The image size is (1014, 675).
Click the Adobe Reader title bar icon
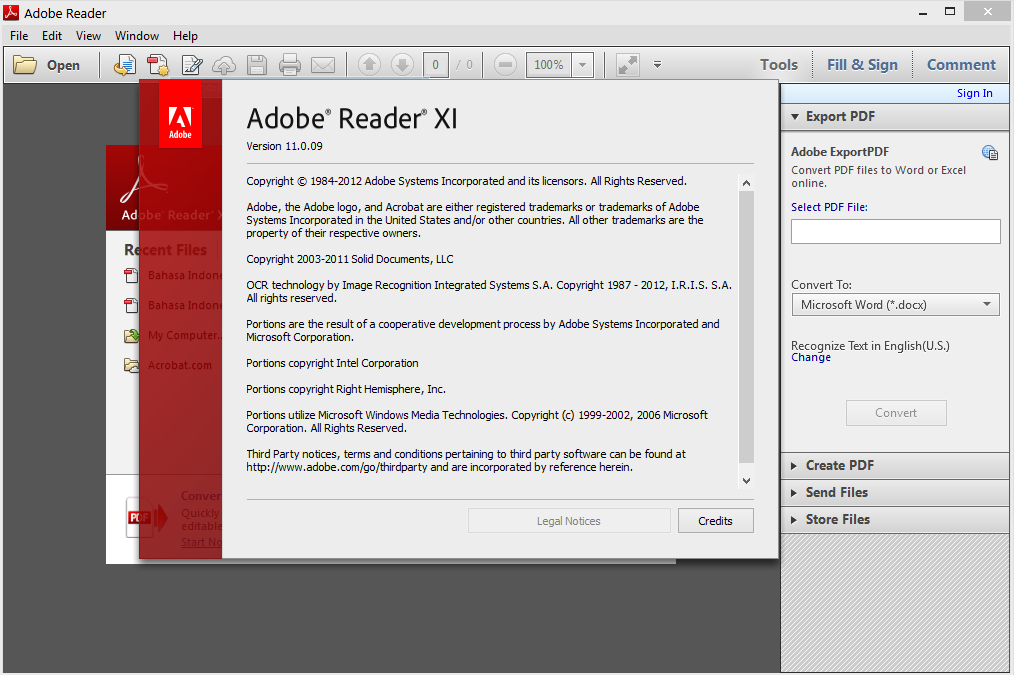point(11,12)
